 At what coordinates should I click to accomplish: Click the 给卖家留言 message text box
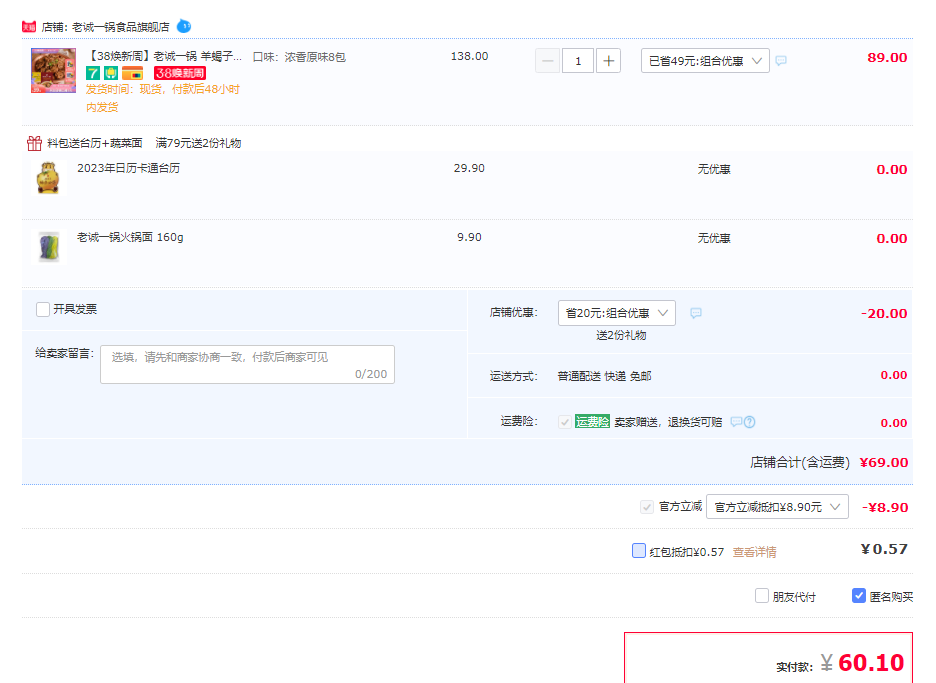point(248,364)
